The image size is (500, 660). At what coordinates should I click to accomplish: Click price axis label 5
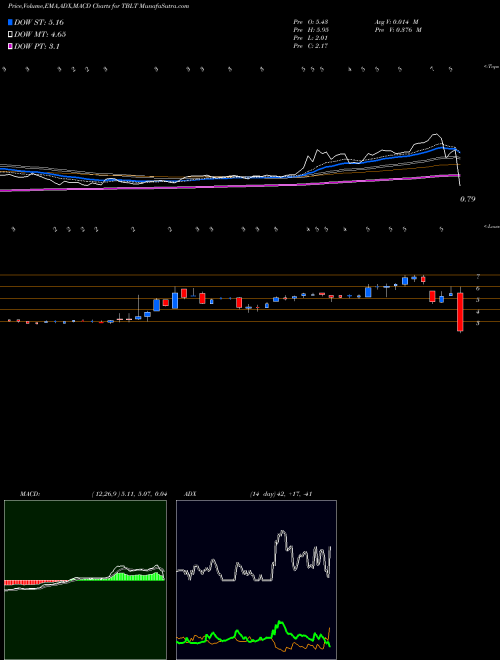pos(478,300)
